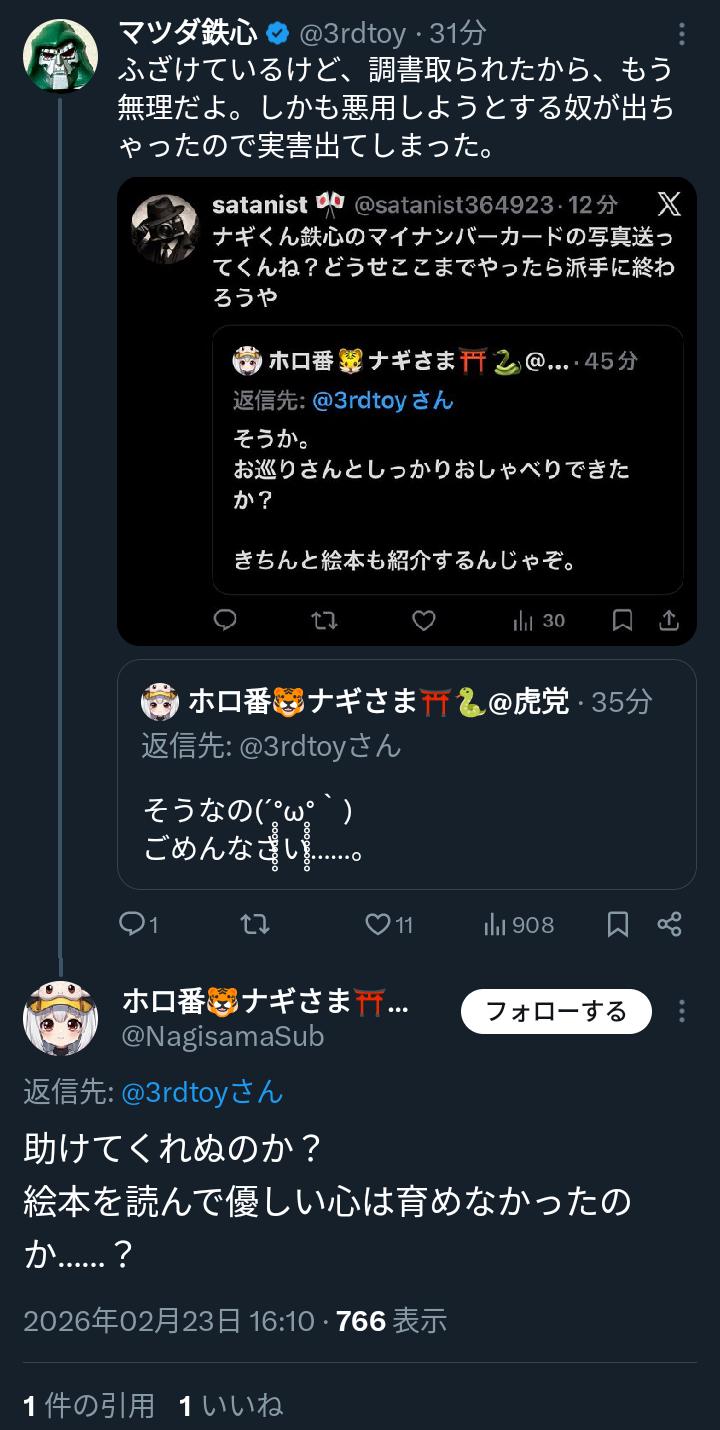Open more options beside the フォローする button
The image size is (720, 1430).
click(x=681, y=1011)
